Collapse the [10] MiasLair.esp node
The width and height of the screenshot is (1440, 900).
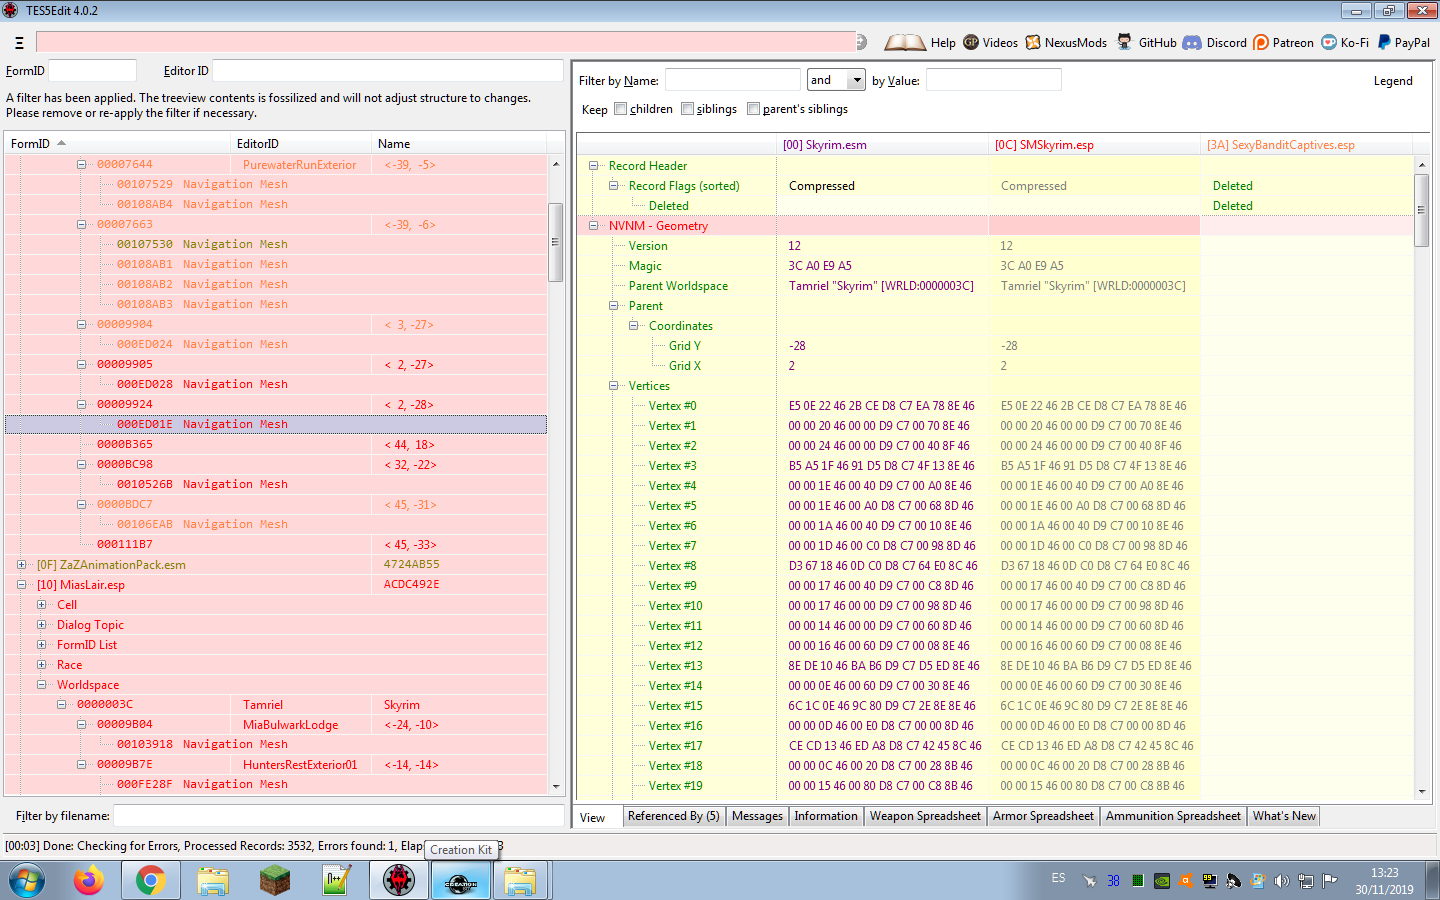(x=21, y=585)
